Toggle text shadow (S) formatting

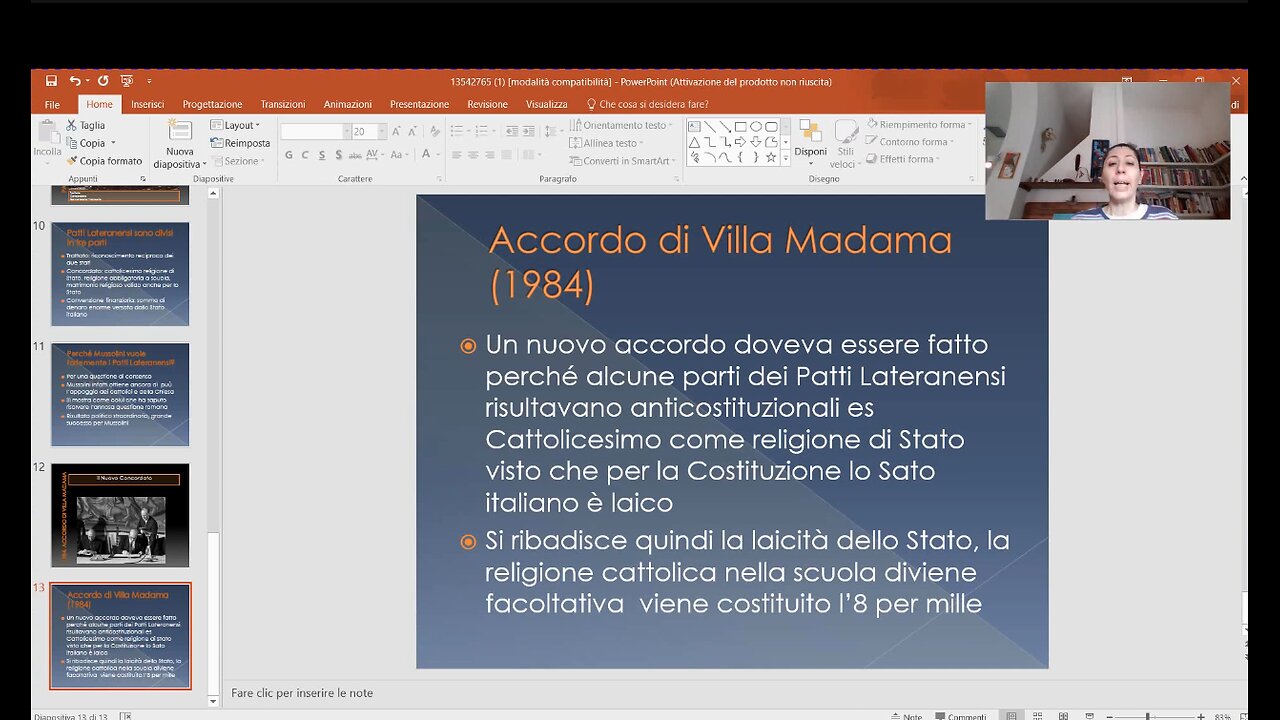(339, 155)
